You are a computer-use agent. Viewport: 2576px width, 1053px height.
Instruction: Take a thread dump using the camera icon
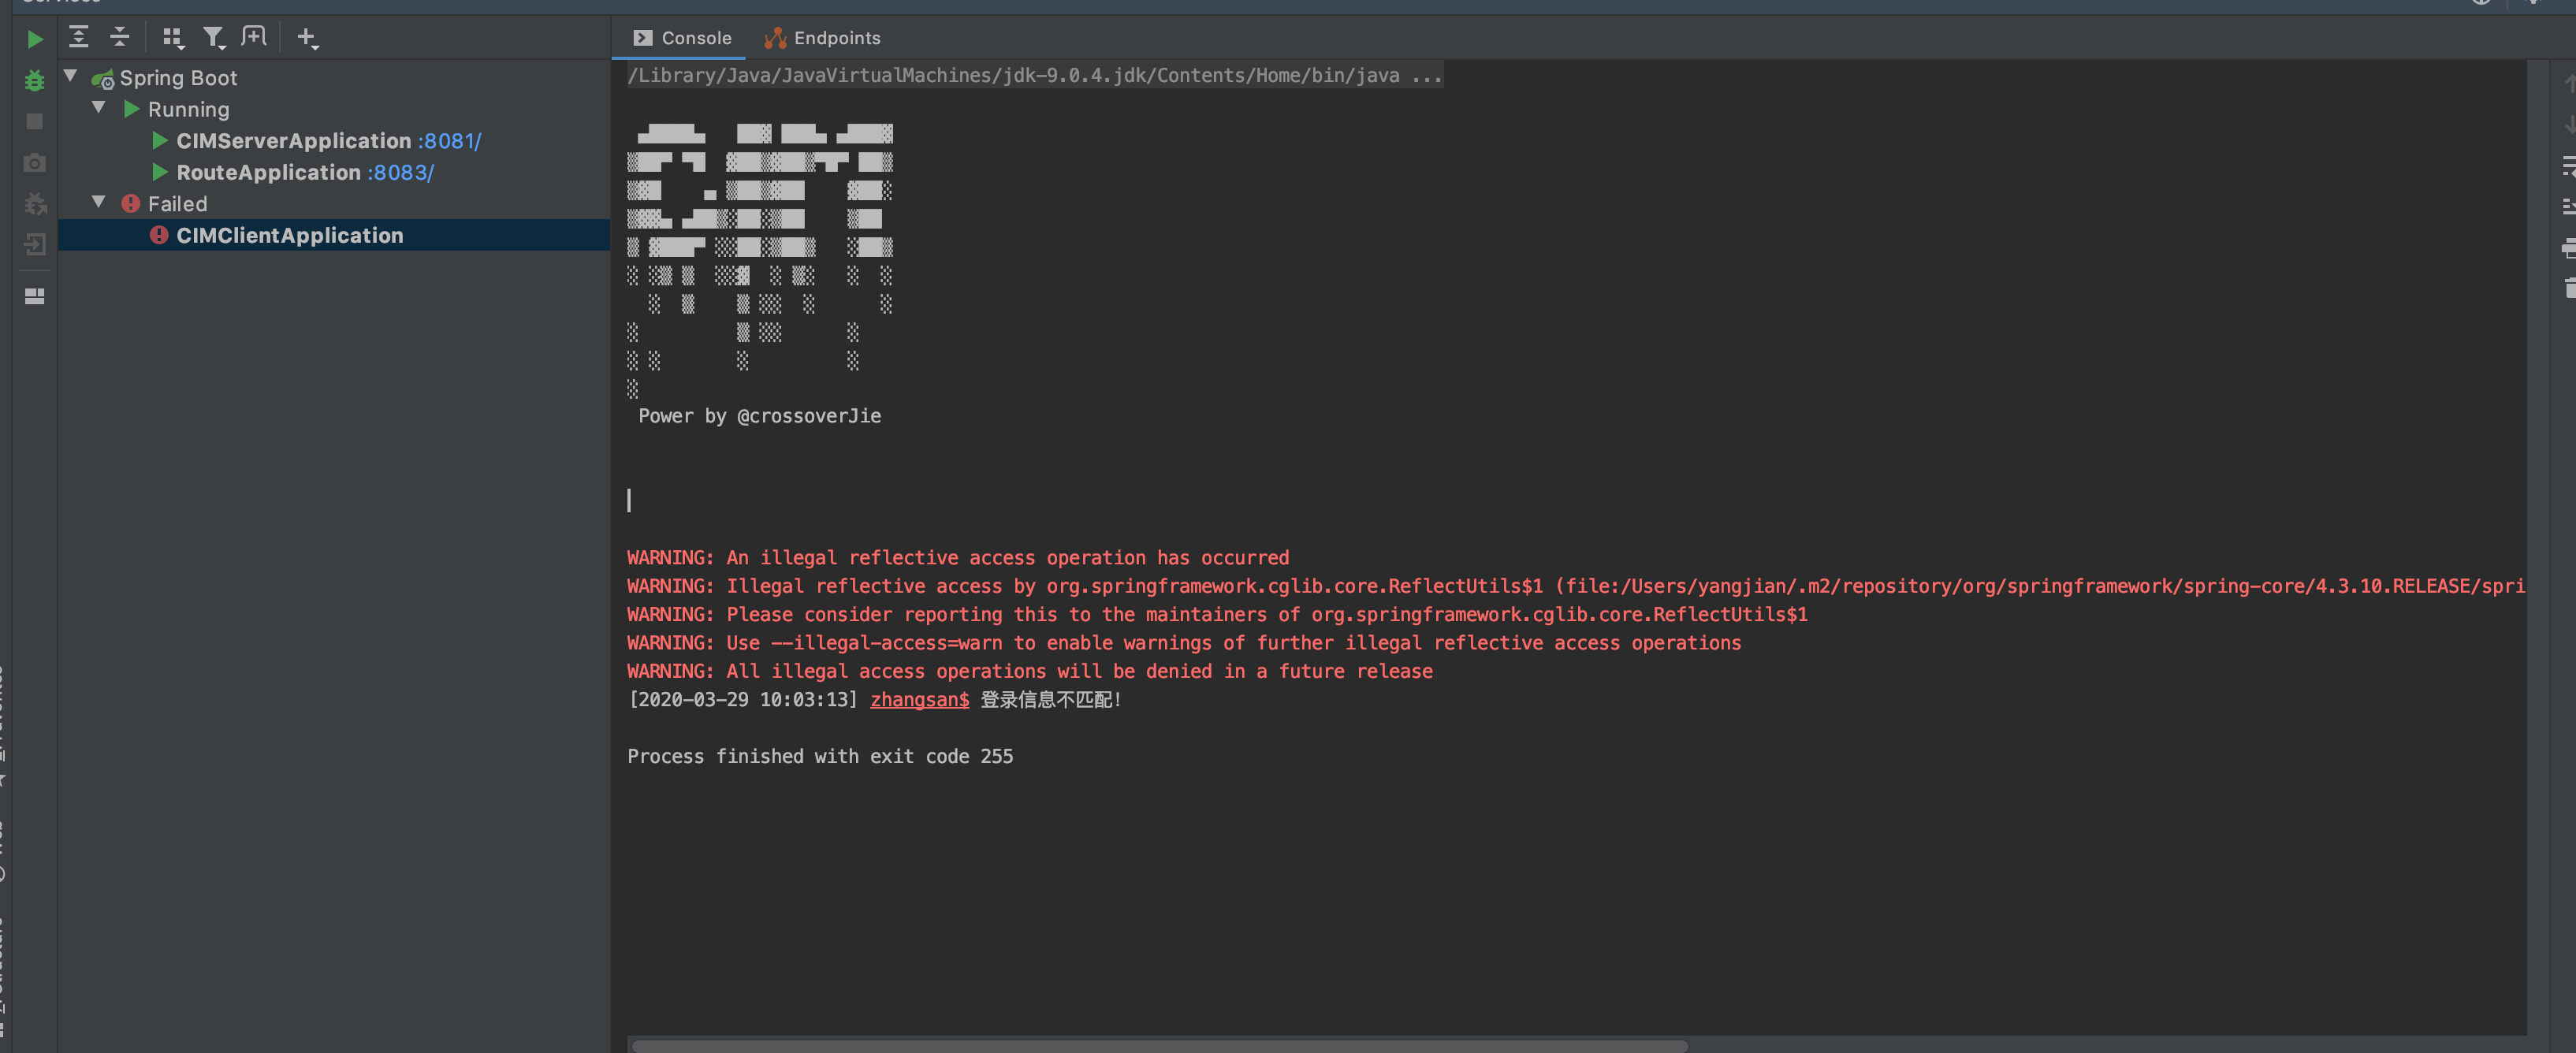[35, 162]
